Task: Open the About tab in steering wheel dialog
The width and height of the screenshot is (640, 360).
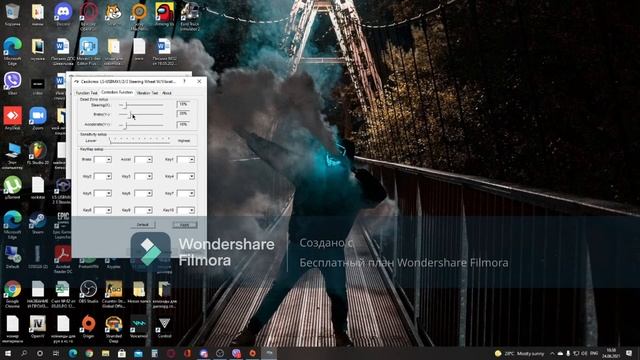Action: tap(167, 93)
